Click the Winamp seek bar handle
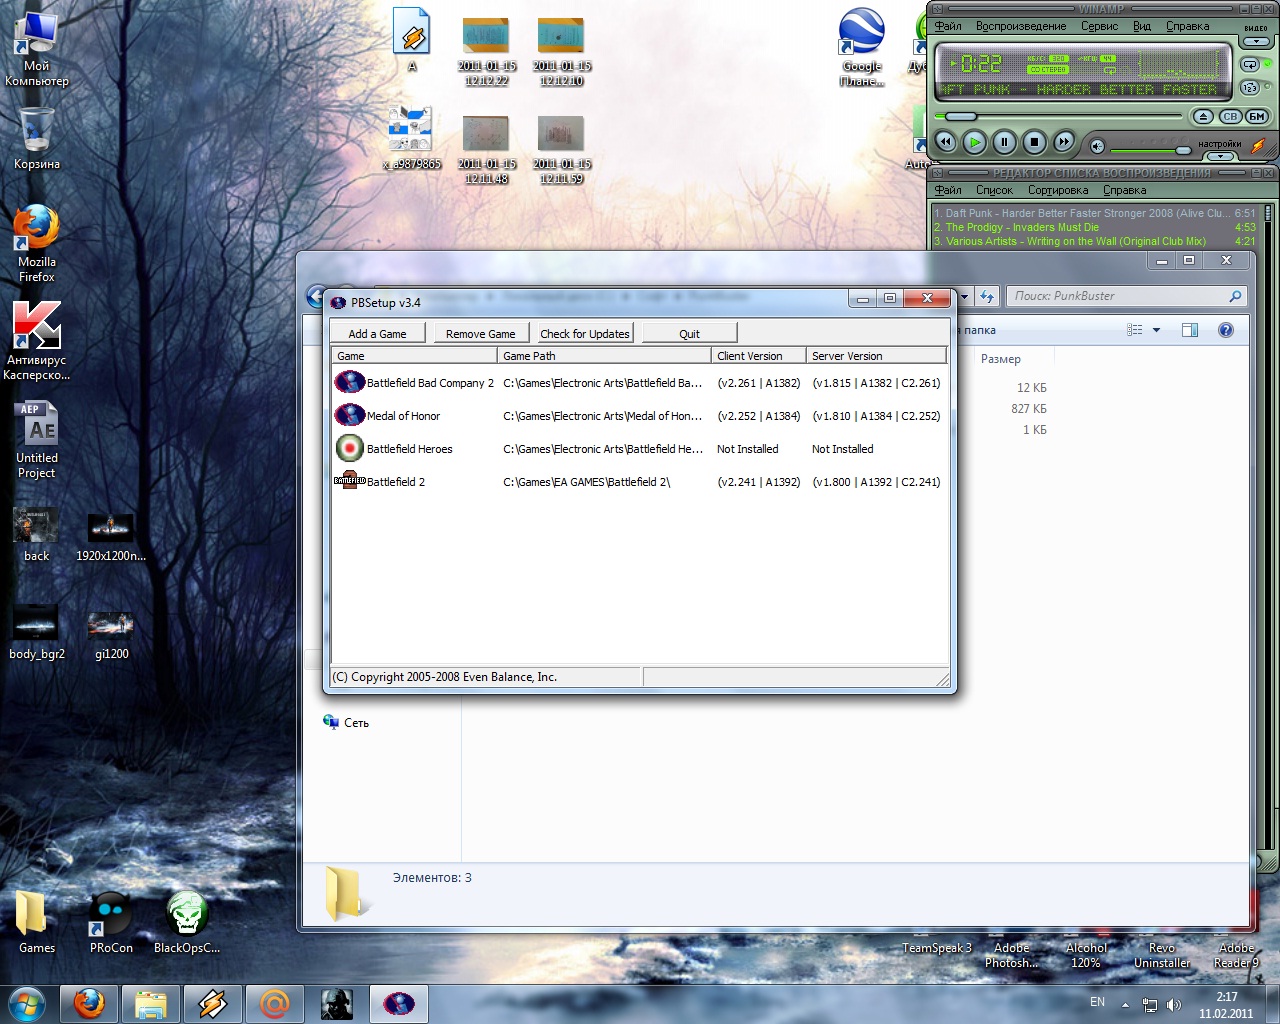1280x1024 pixels. 961,117
